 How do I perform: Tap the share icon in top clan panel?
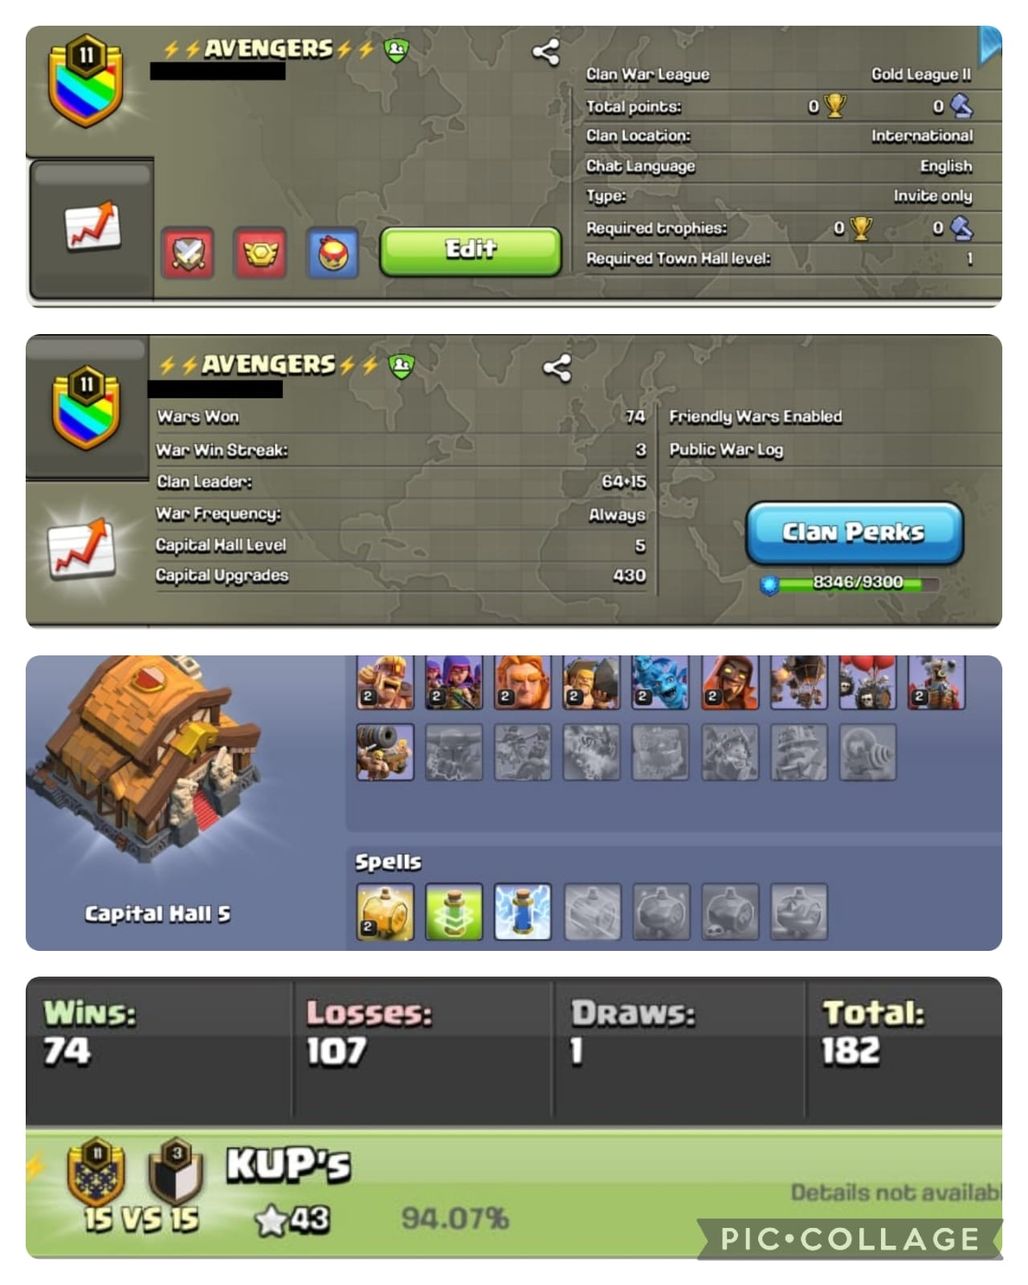545,52
